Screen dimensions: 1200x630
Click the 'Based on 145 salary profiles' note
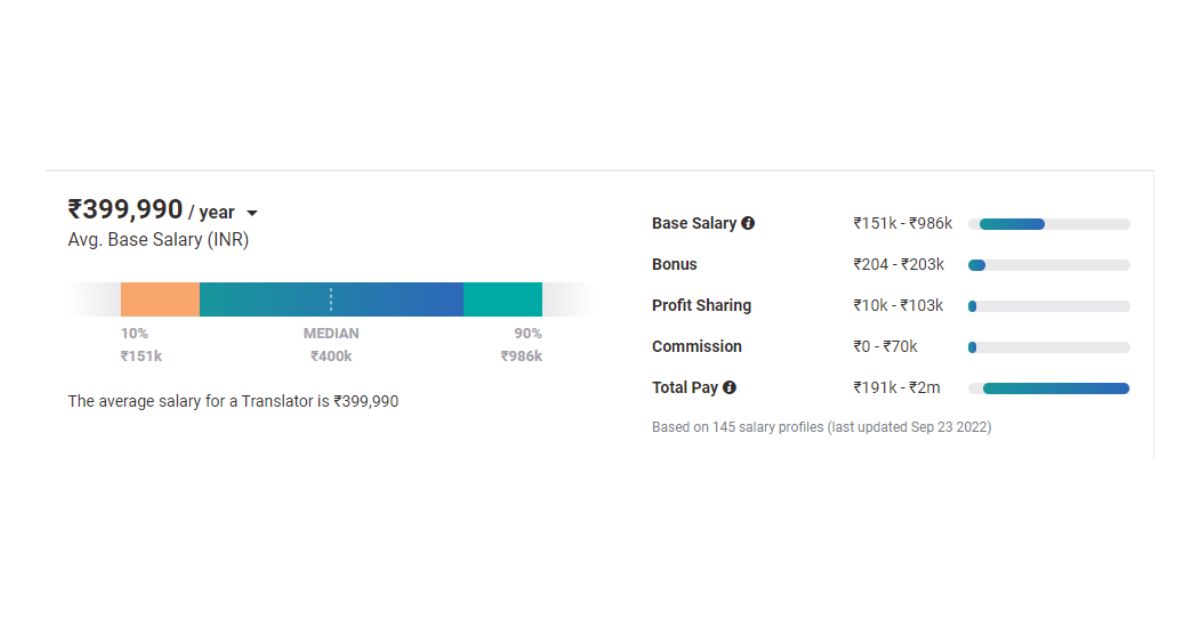821,427
